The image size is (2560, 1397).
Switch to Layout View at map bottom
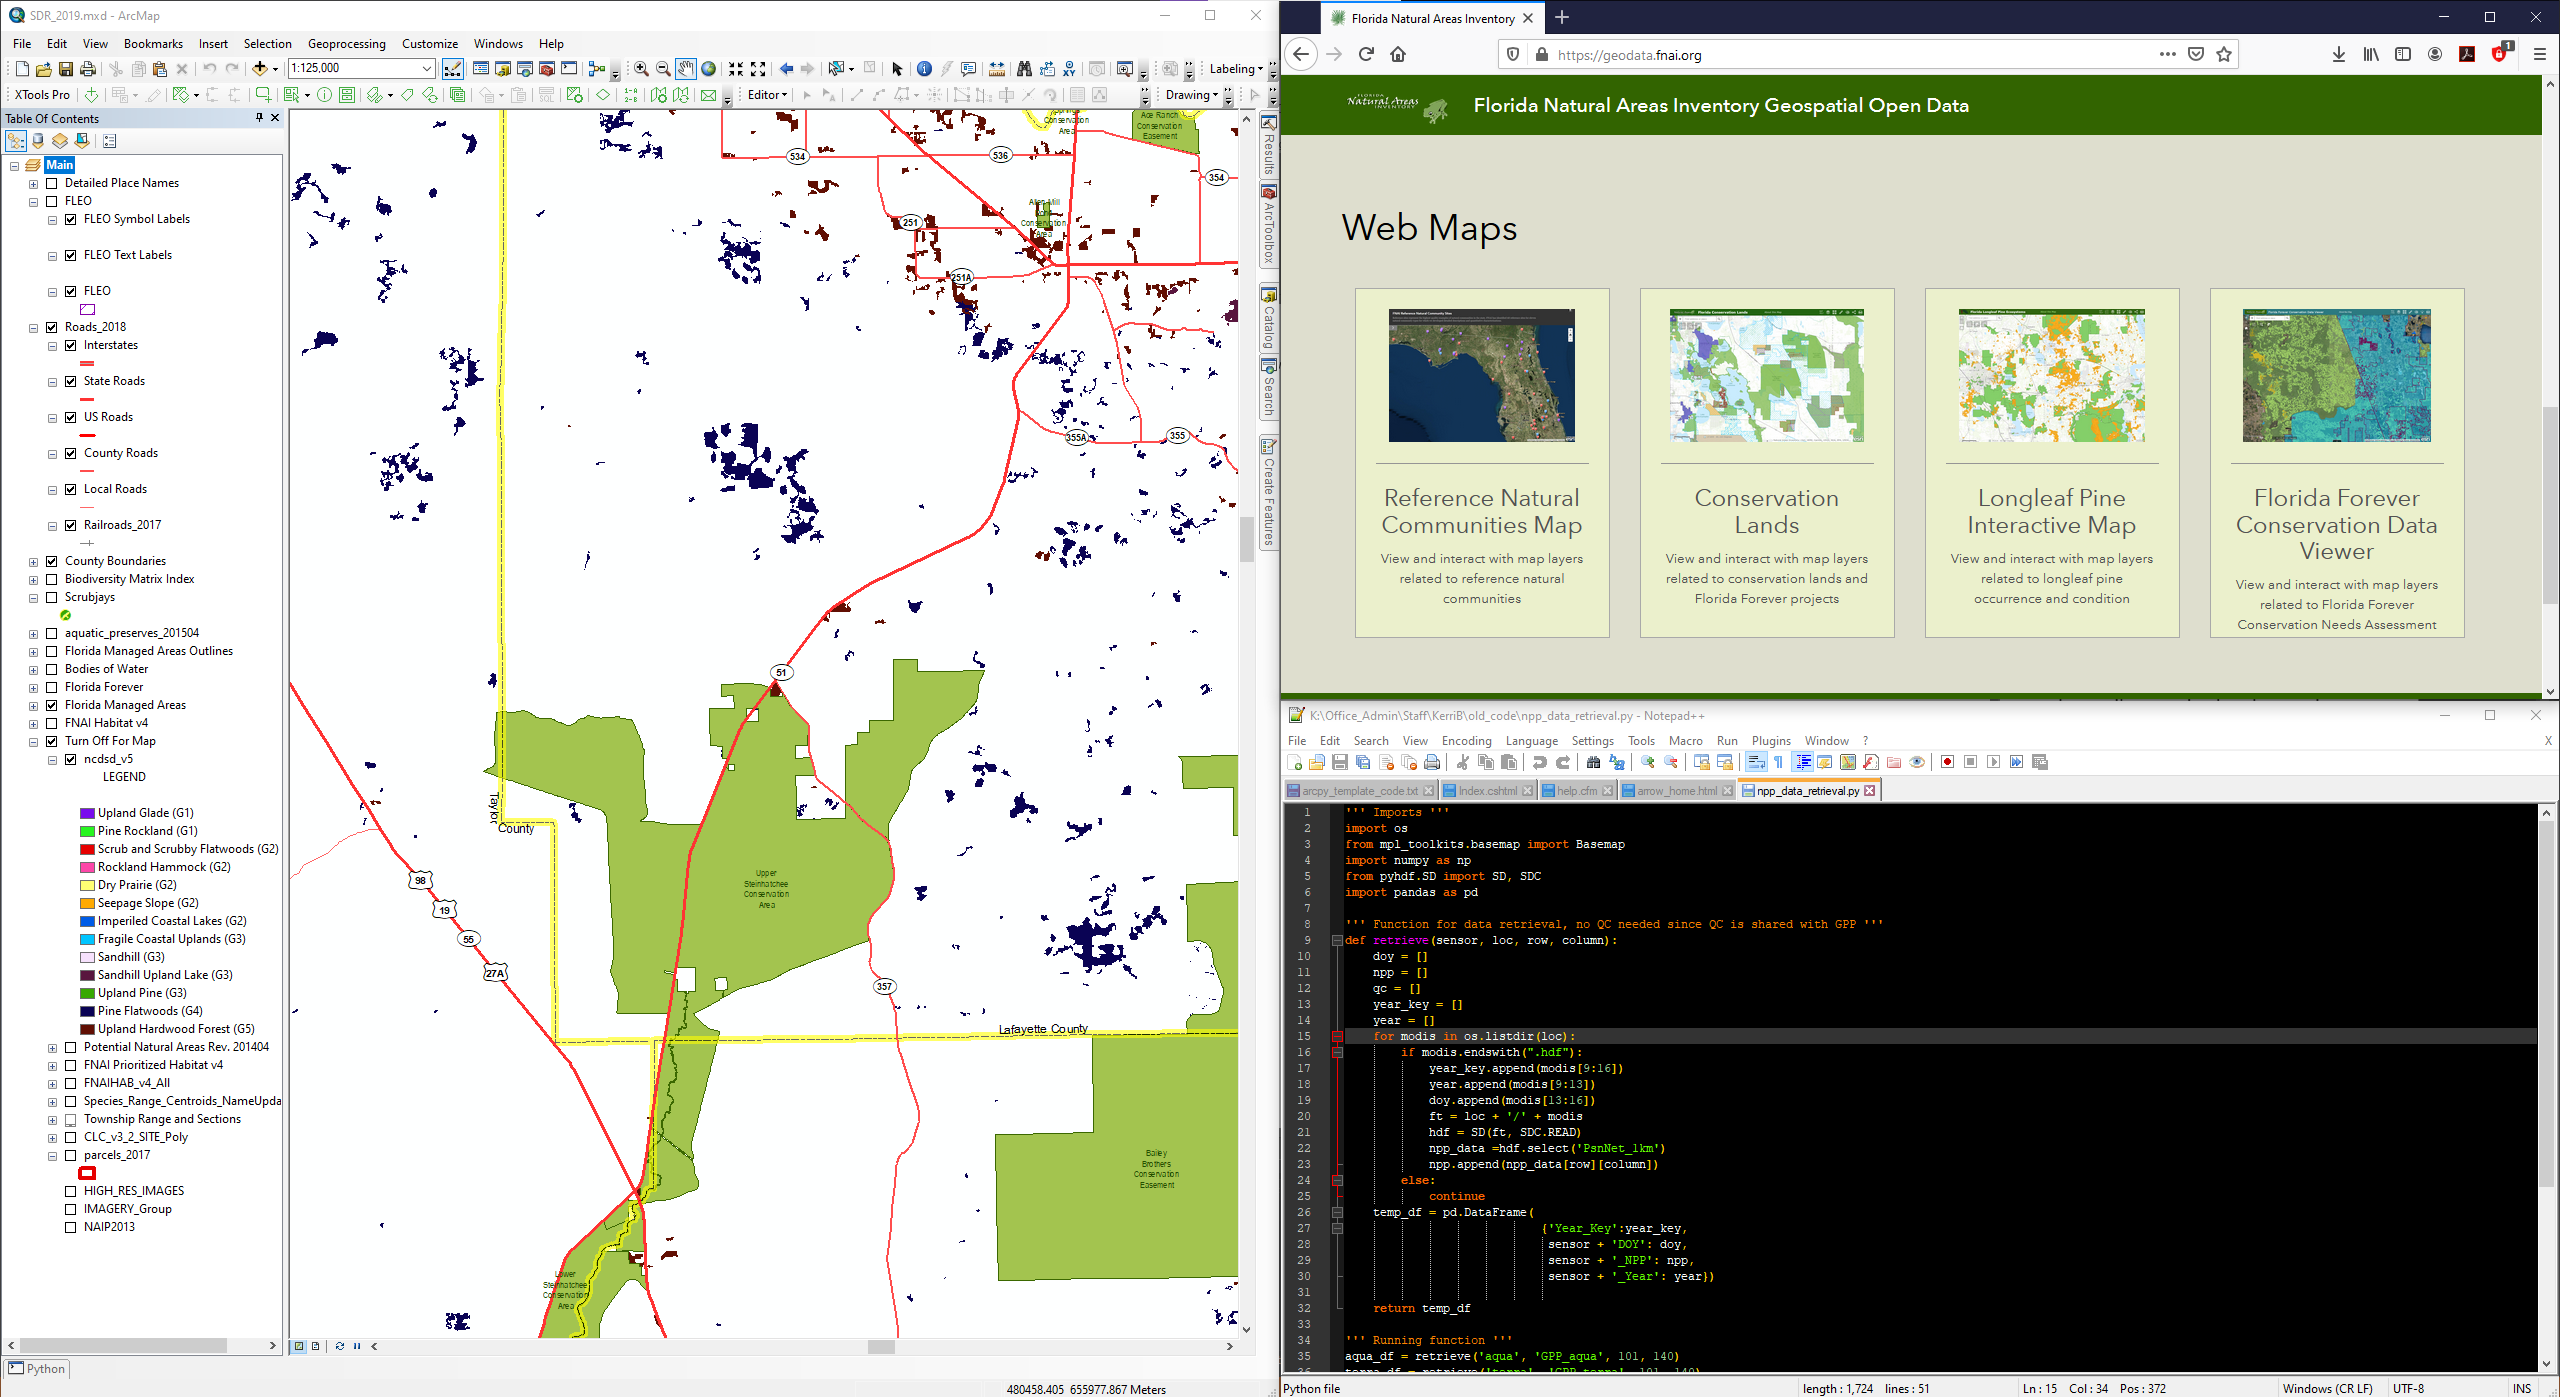[316, 1346]
